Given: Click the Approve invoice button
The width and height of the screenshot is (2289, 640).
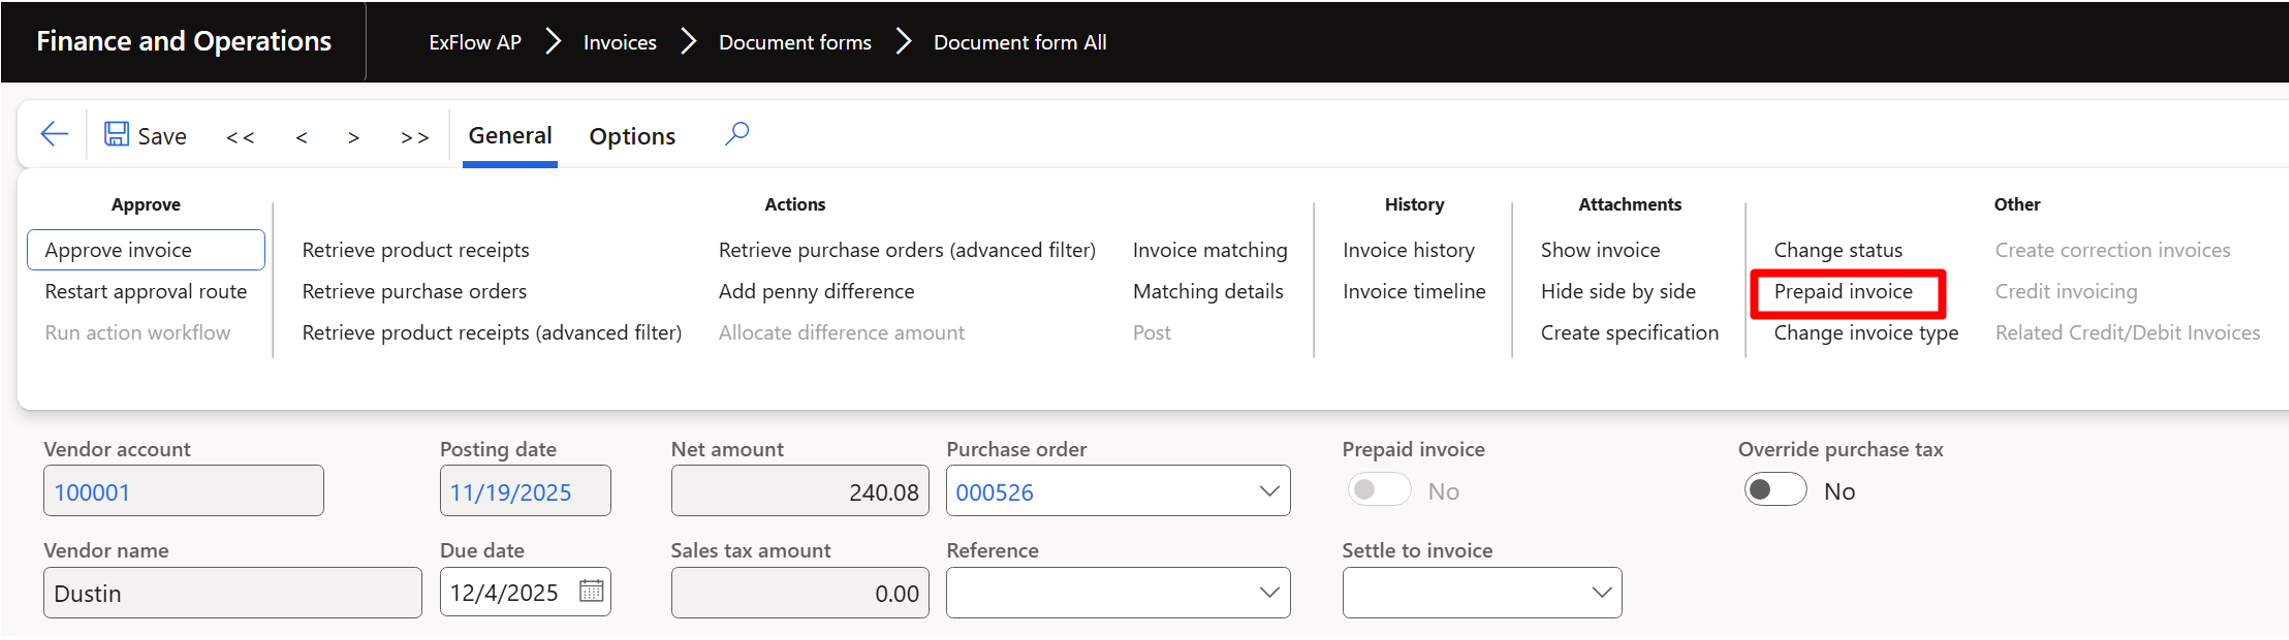Looking at the screenshot, I should click(146, 250).
